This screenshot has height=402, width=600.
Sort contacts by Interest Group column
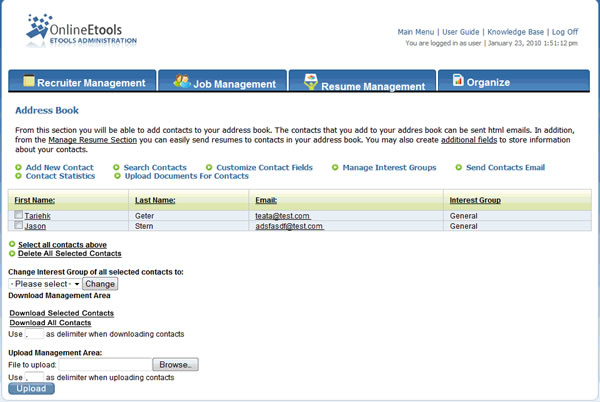(x=475, y=201)
